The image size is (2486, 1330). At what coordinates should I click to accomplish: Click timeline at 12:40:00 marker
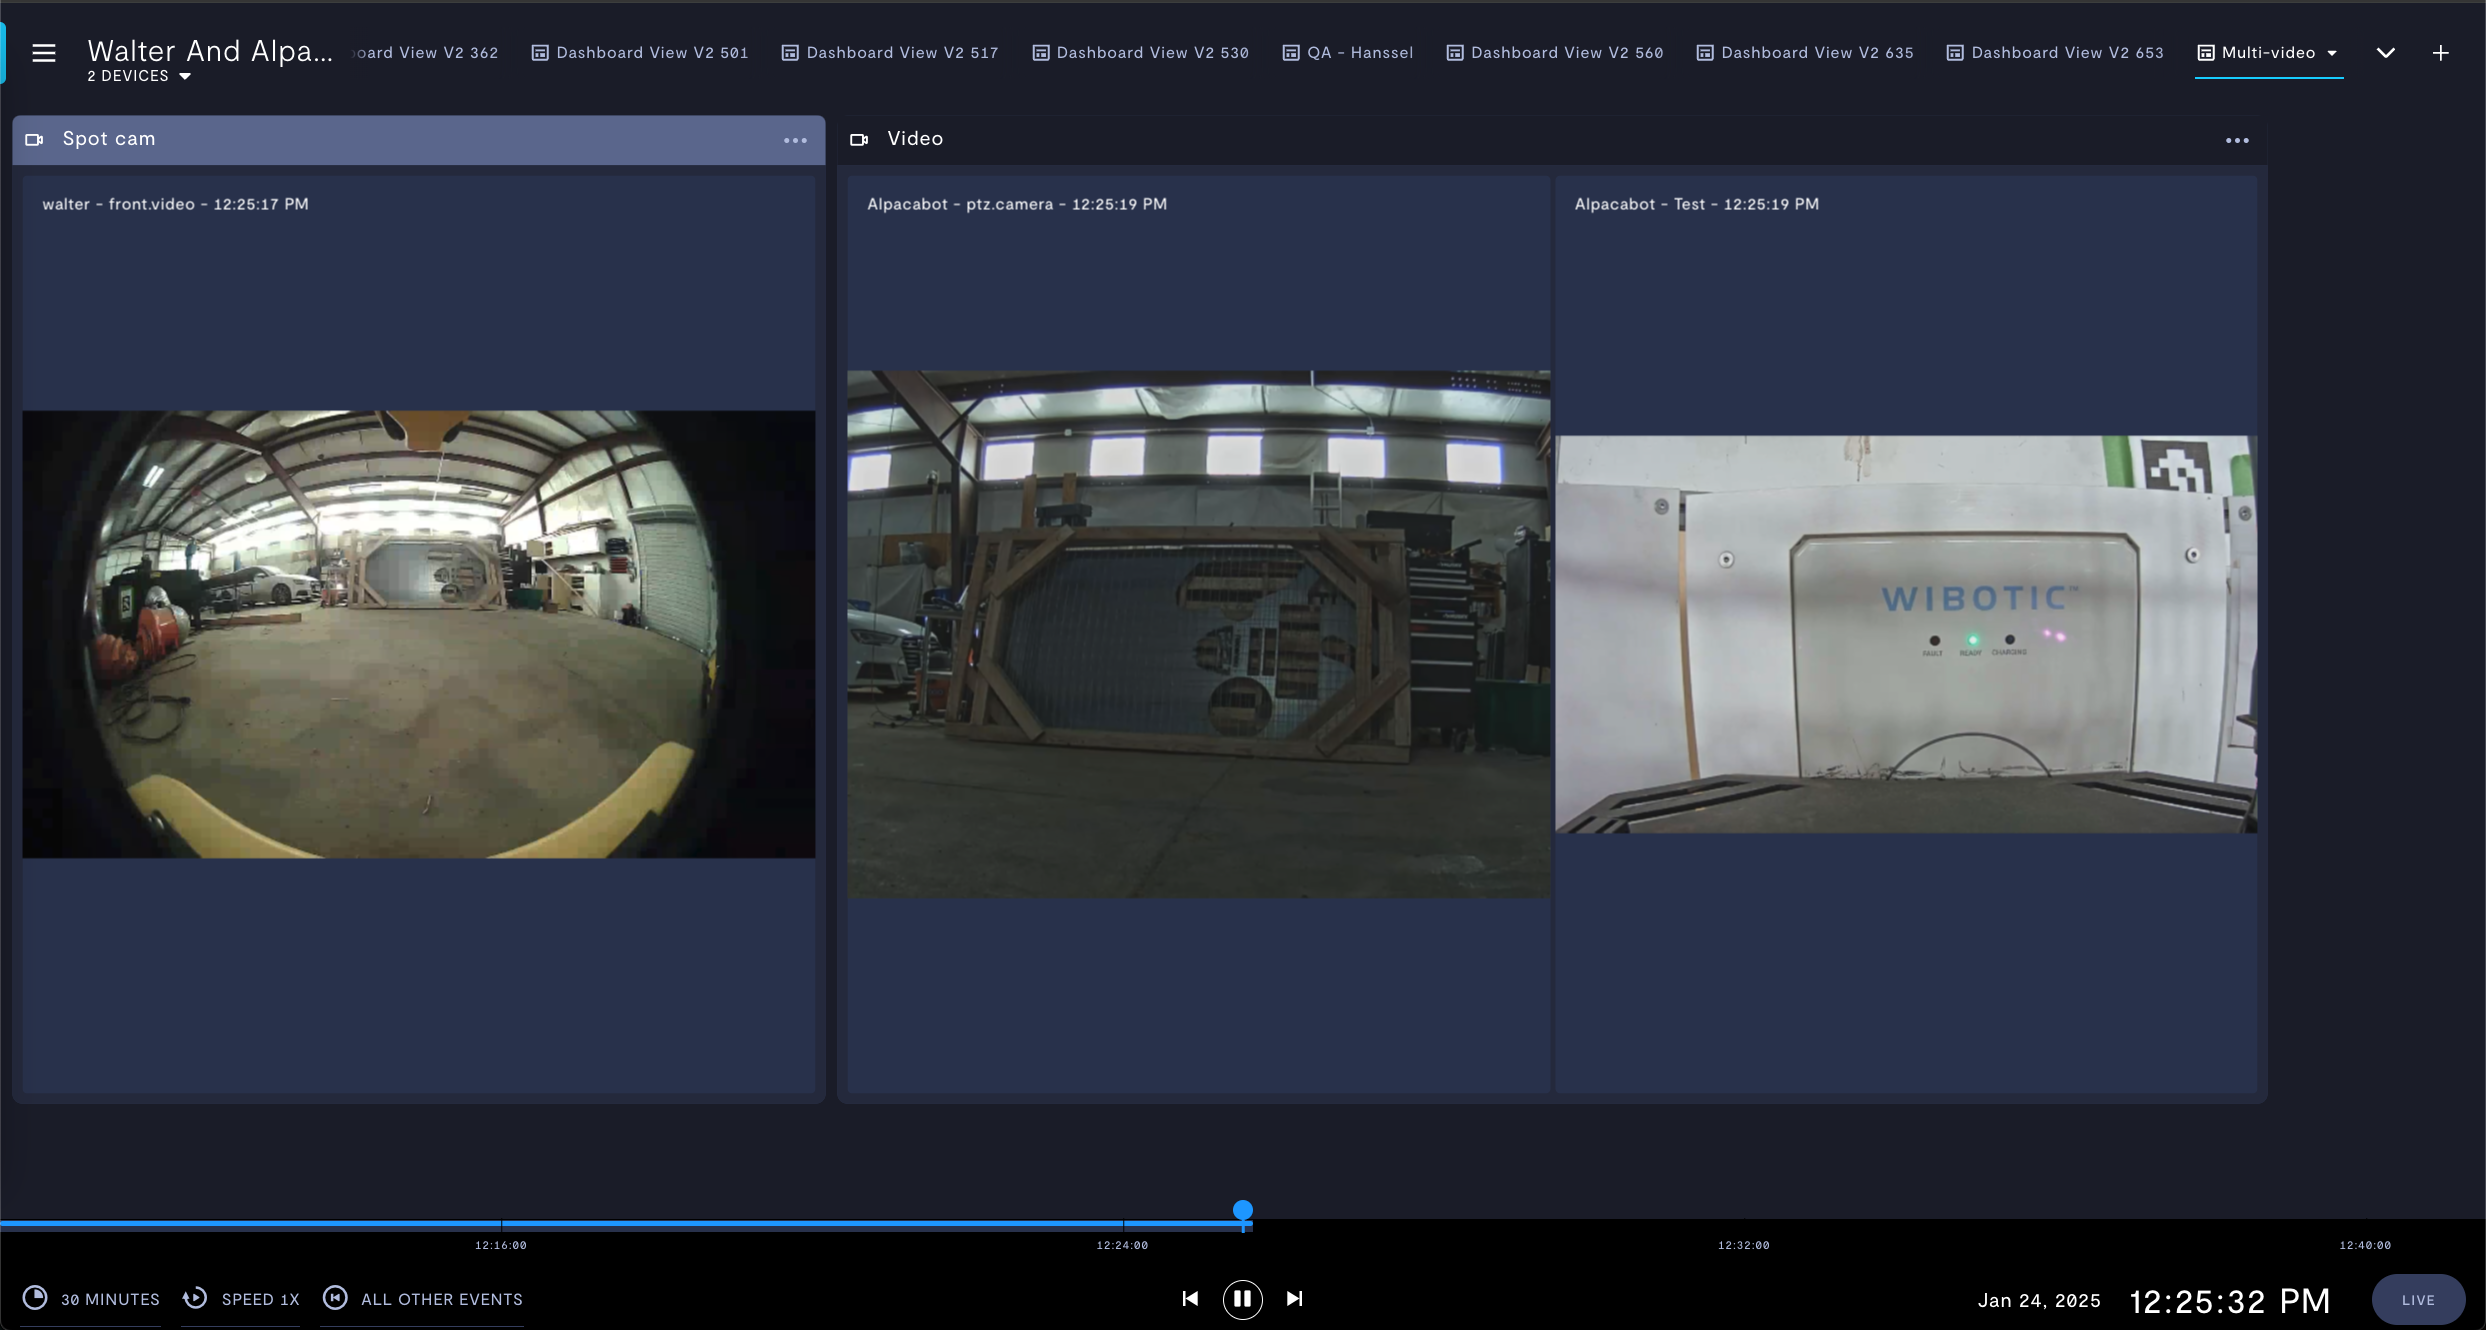click(2365, 1245)
